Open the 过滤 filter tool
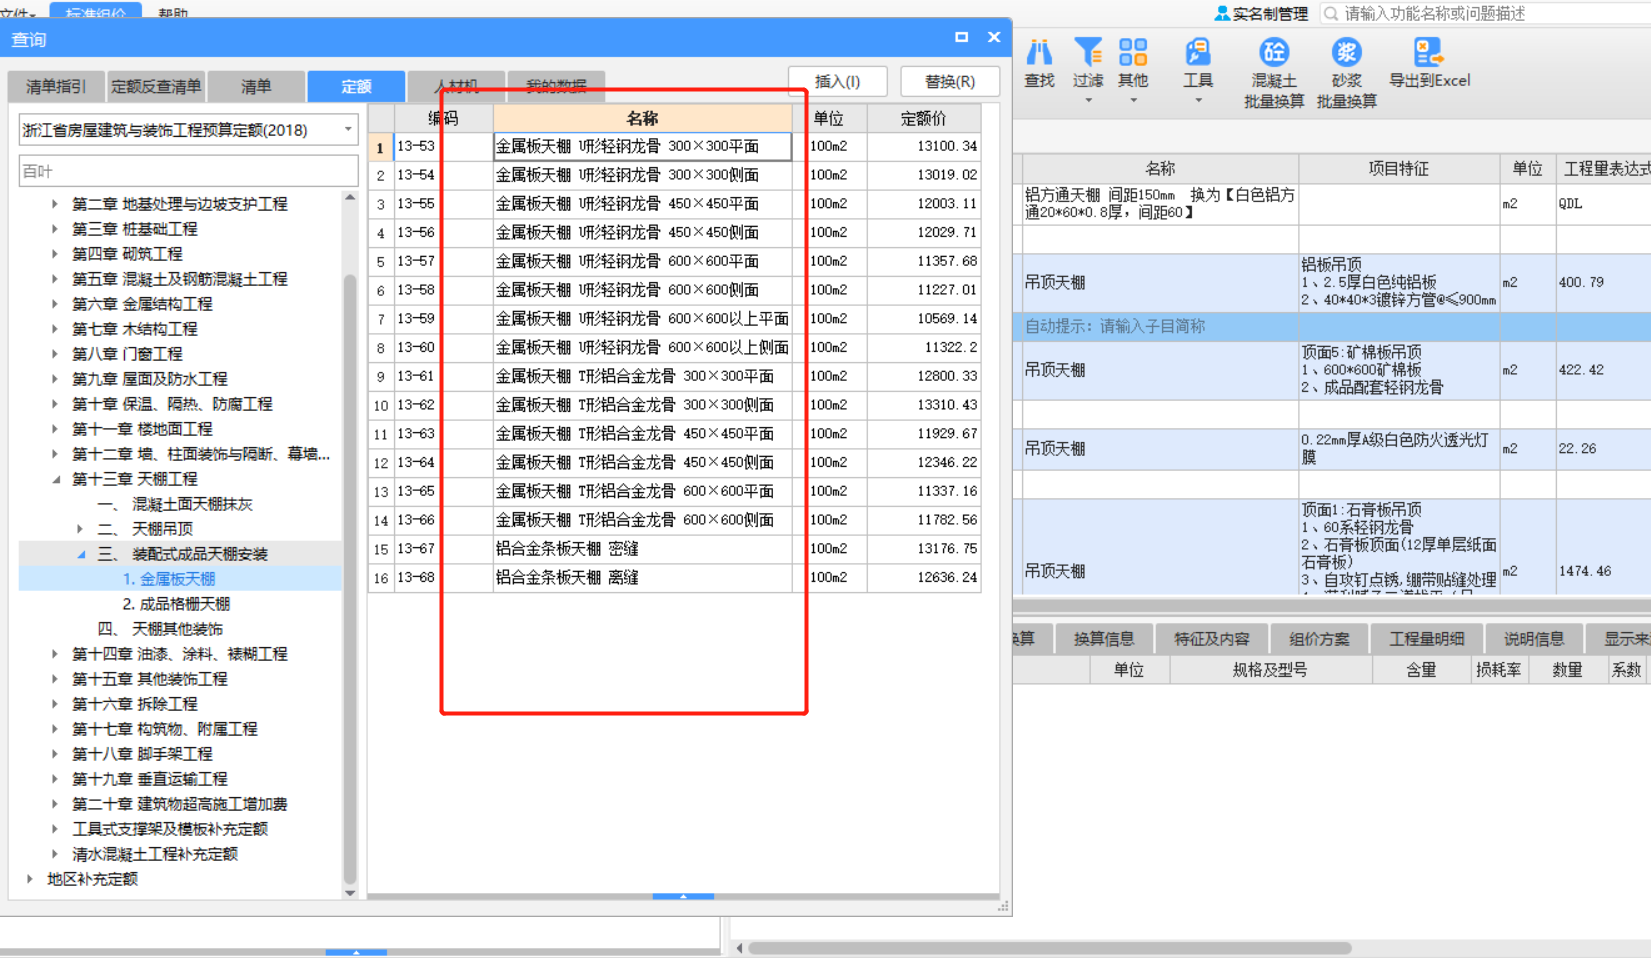The image size is (1651, 958). (x=1088, y=52)
